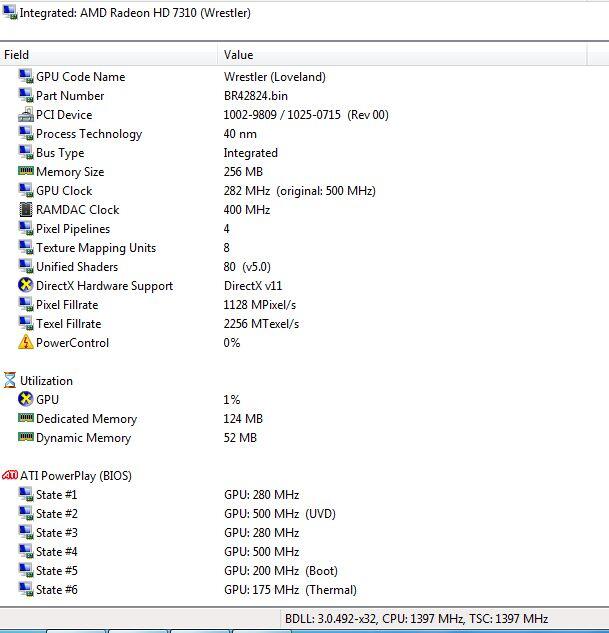Select the State #6 175 MHz (Thermal) value

tap(290, 590)
